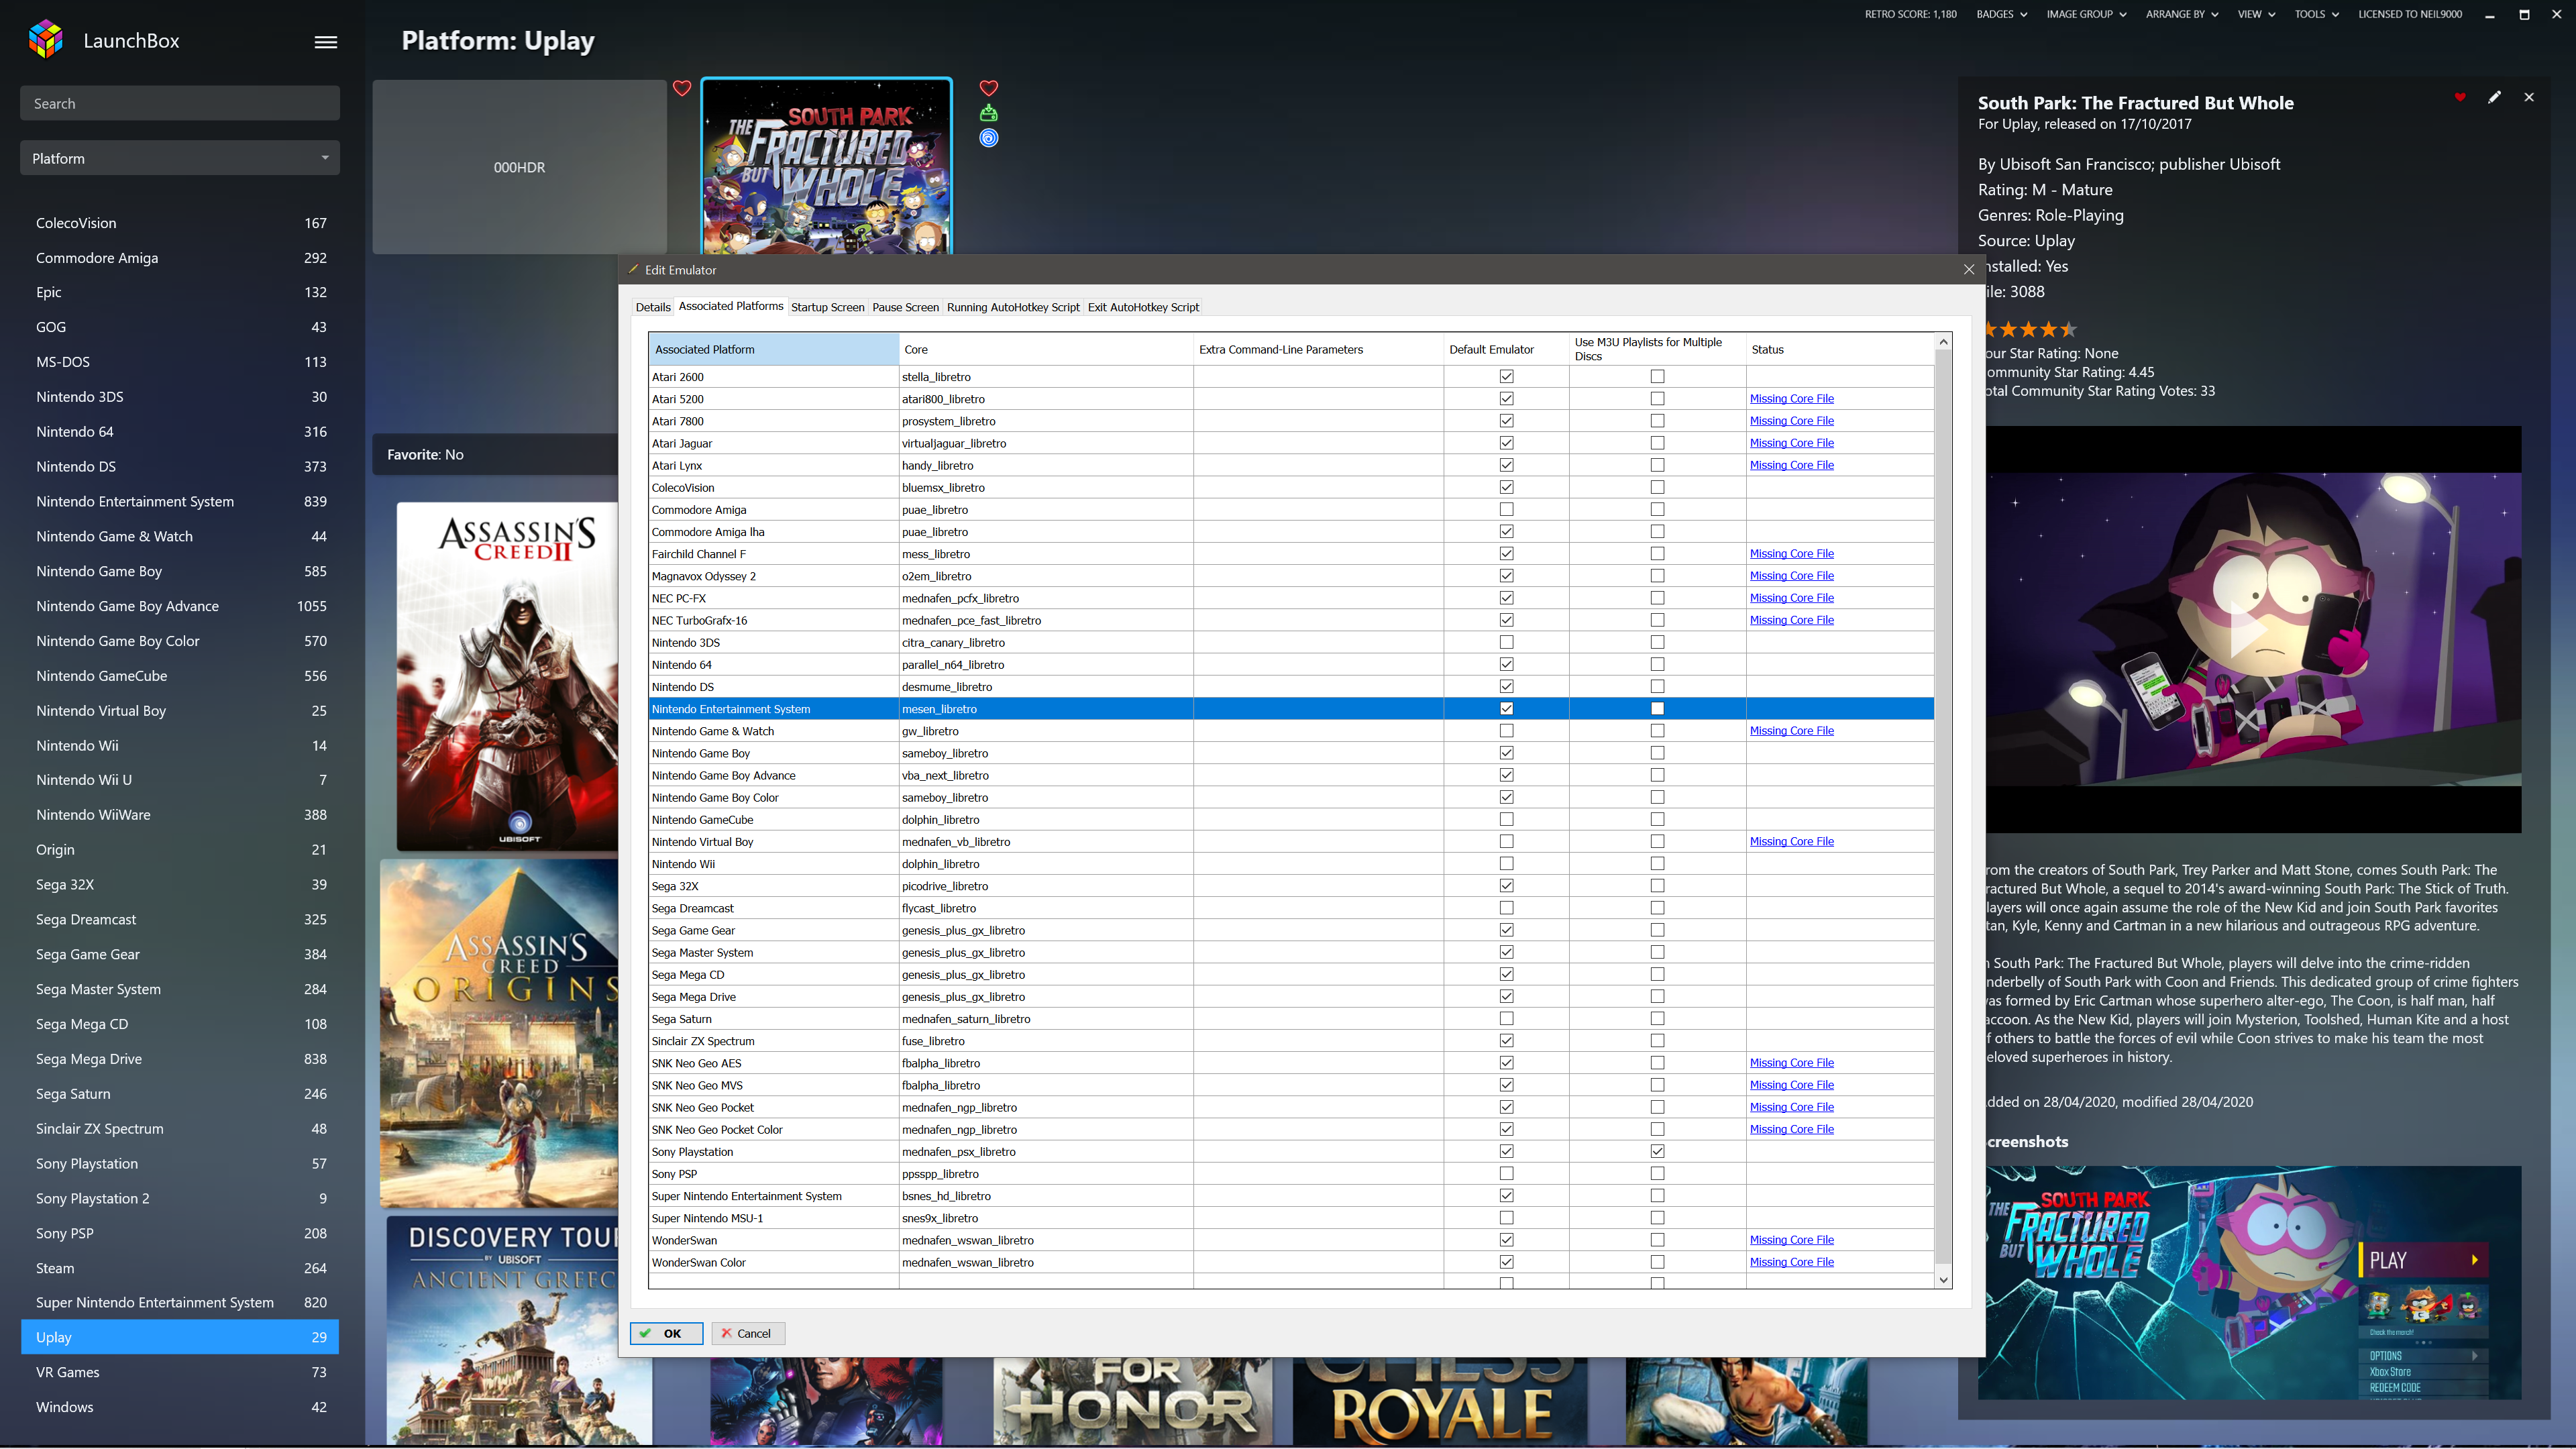This screenshot has height=1449, width=2576.
Task: Select Assassin's Creed II cover thumbnail
Action: (507, 676)
